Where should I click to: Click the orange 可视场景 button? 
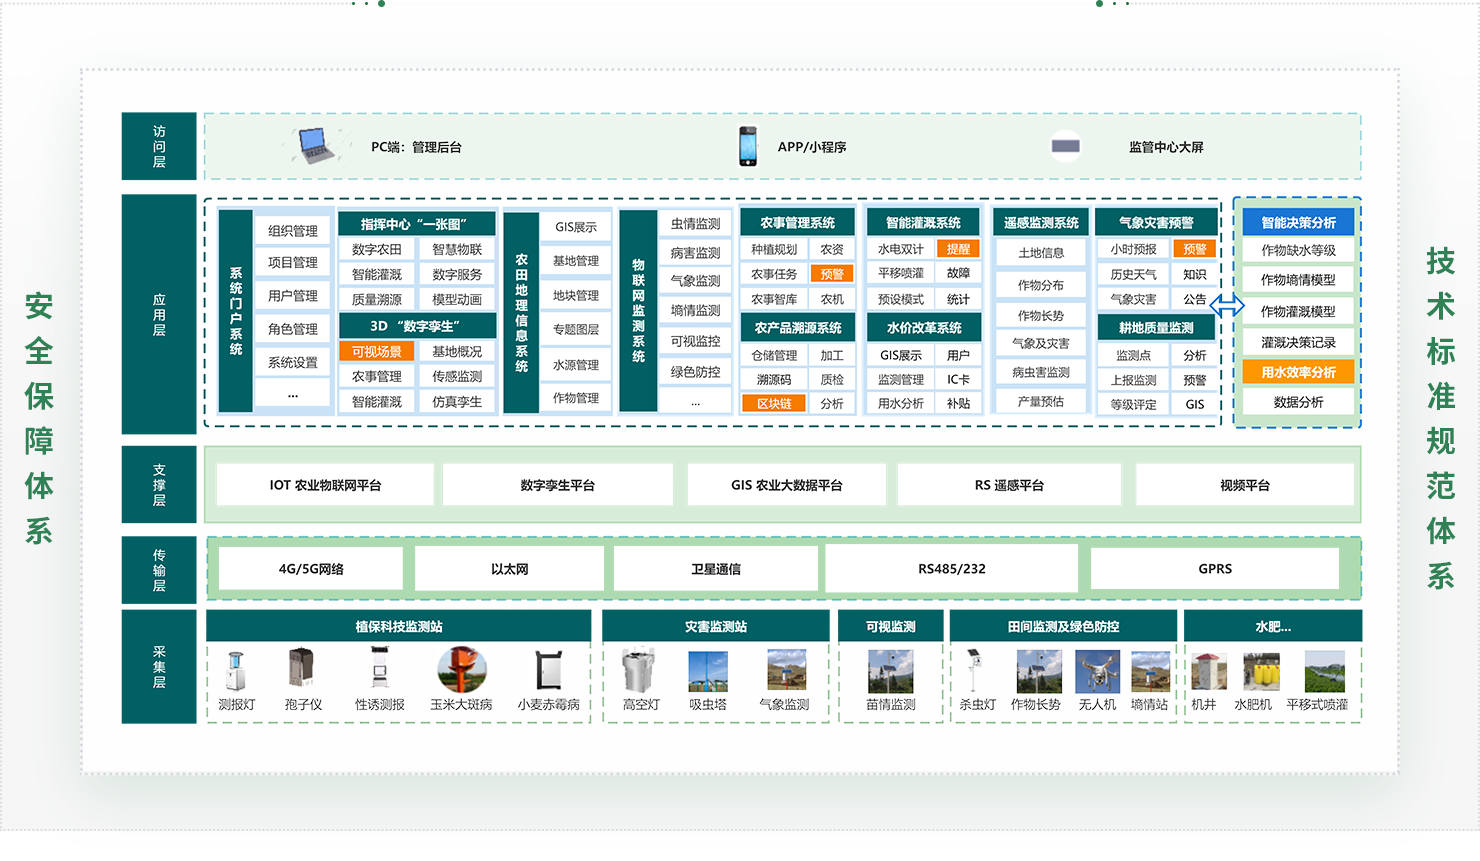point(377,352)
